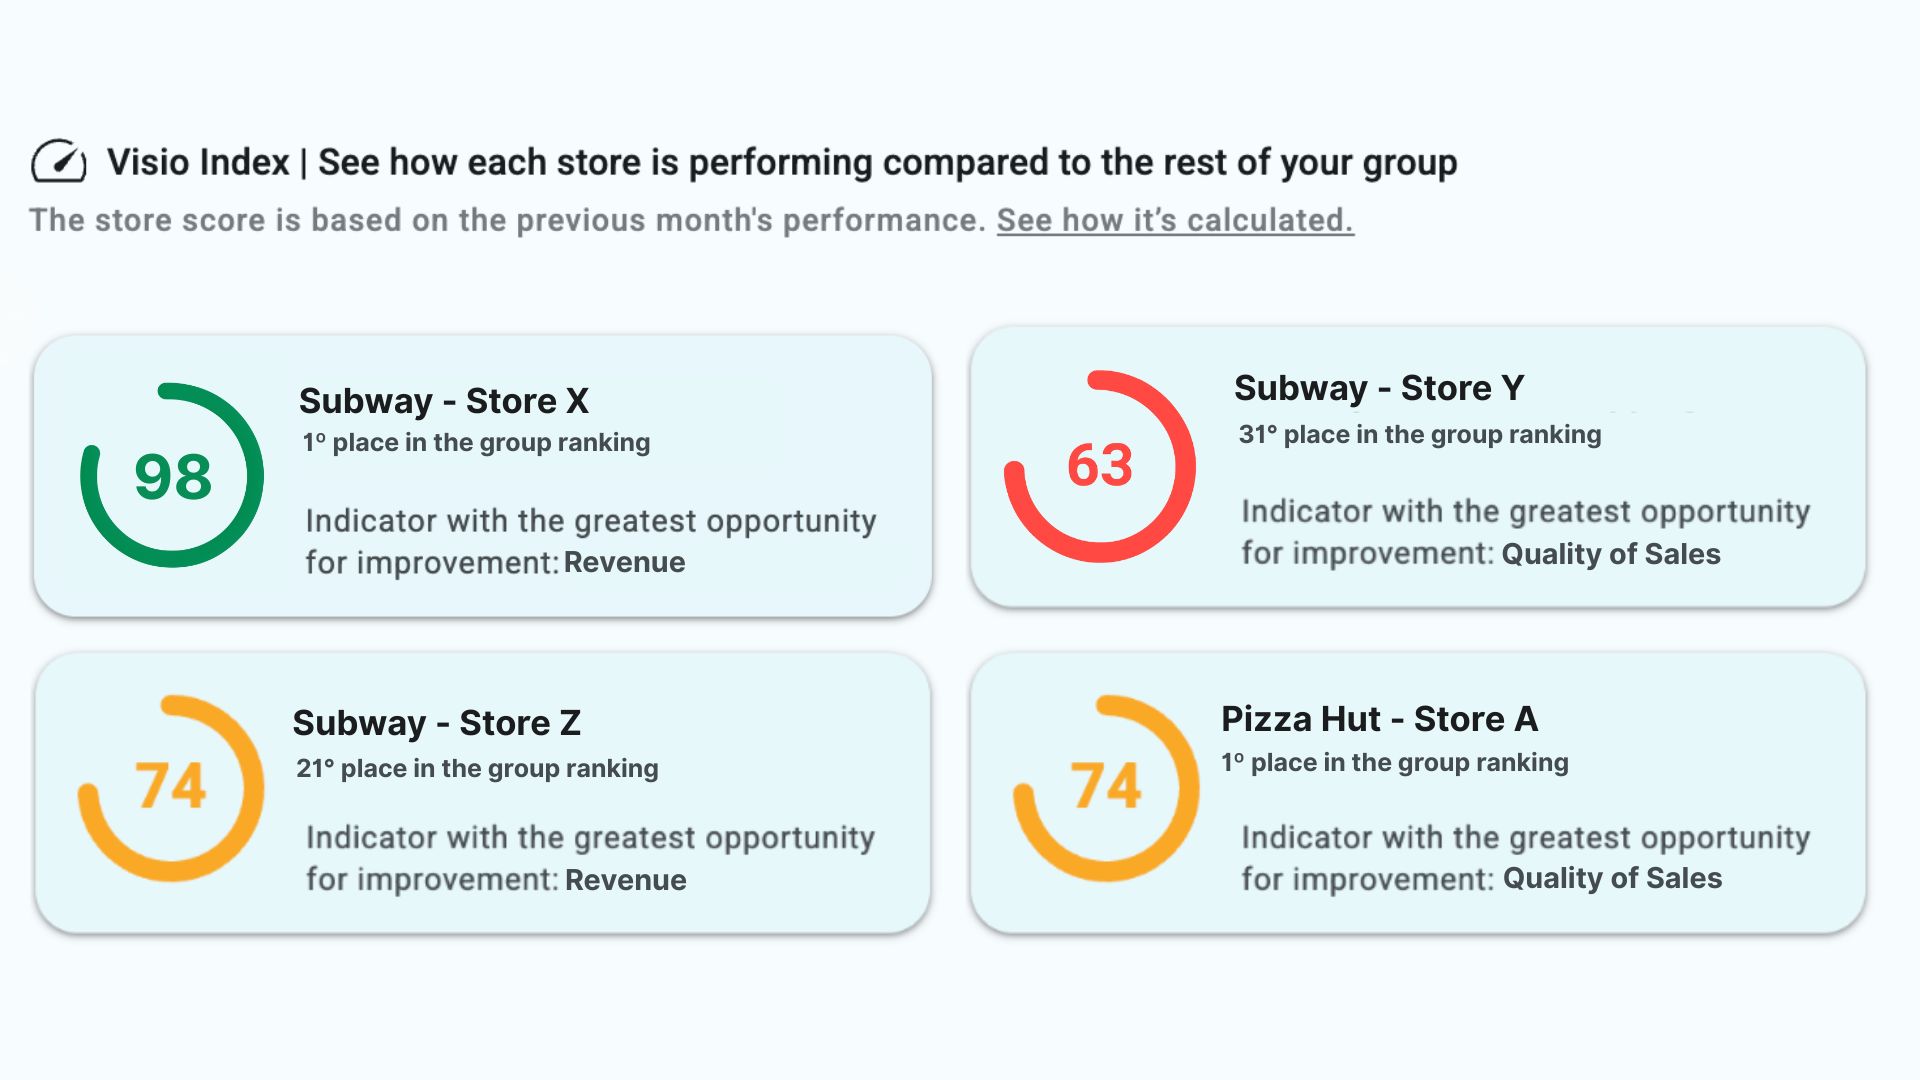Click Pizza Hut Store A's 74 gauge
Viewport: 1920px width, 1080px height.
click(1106, 787)
